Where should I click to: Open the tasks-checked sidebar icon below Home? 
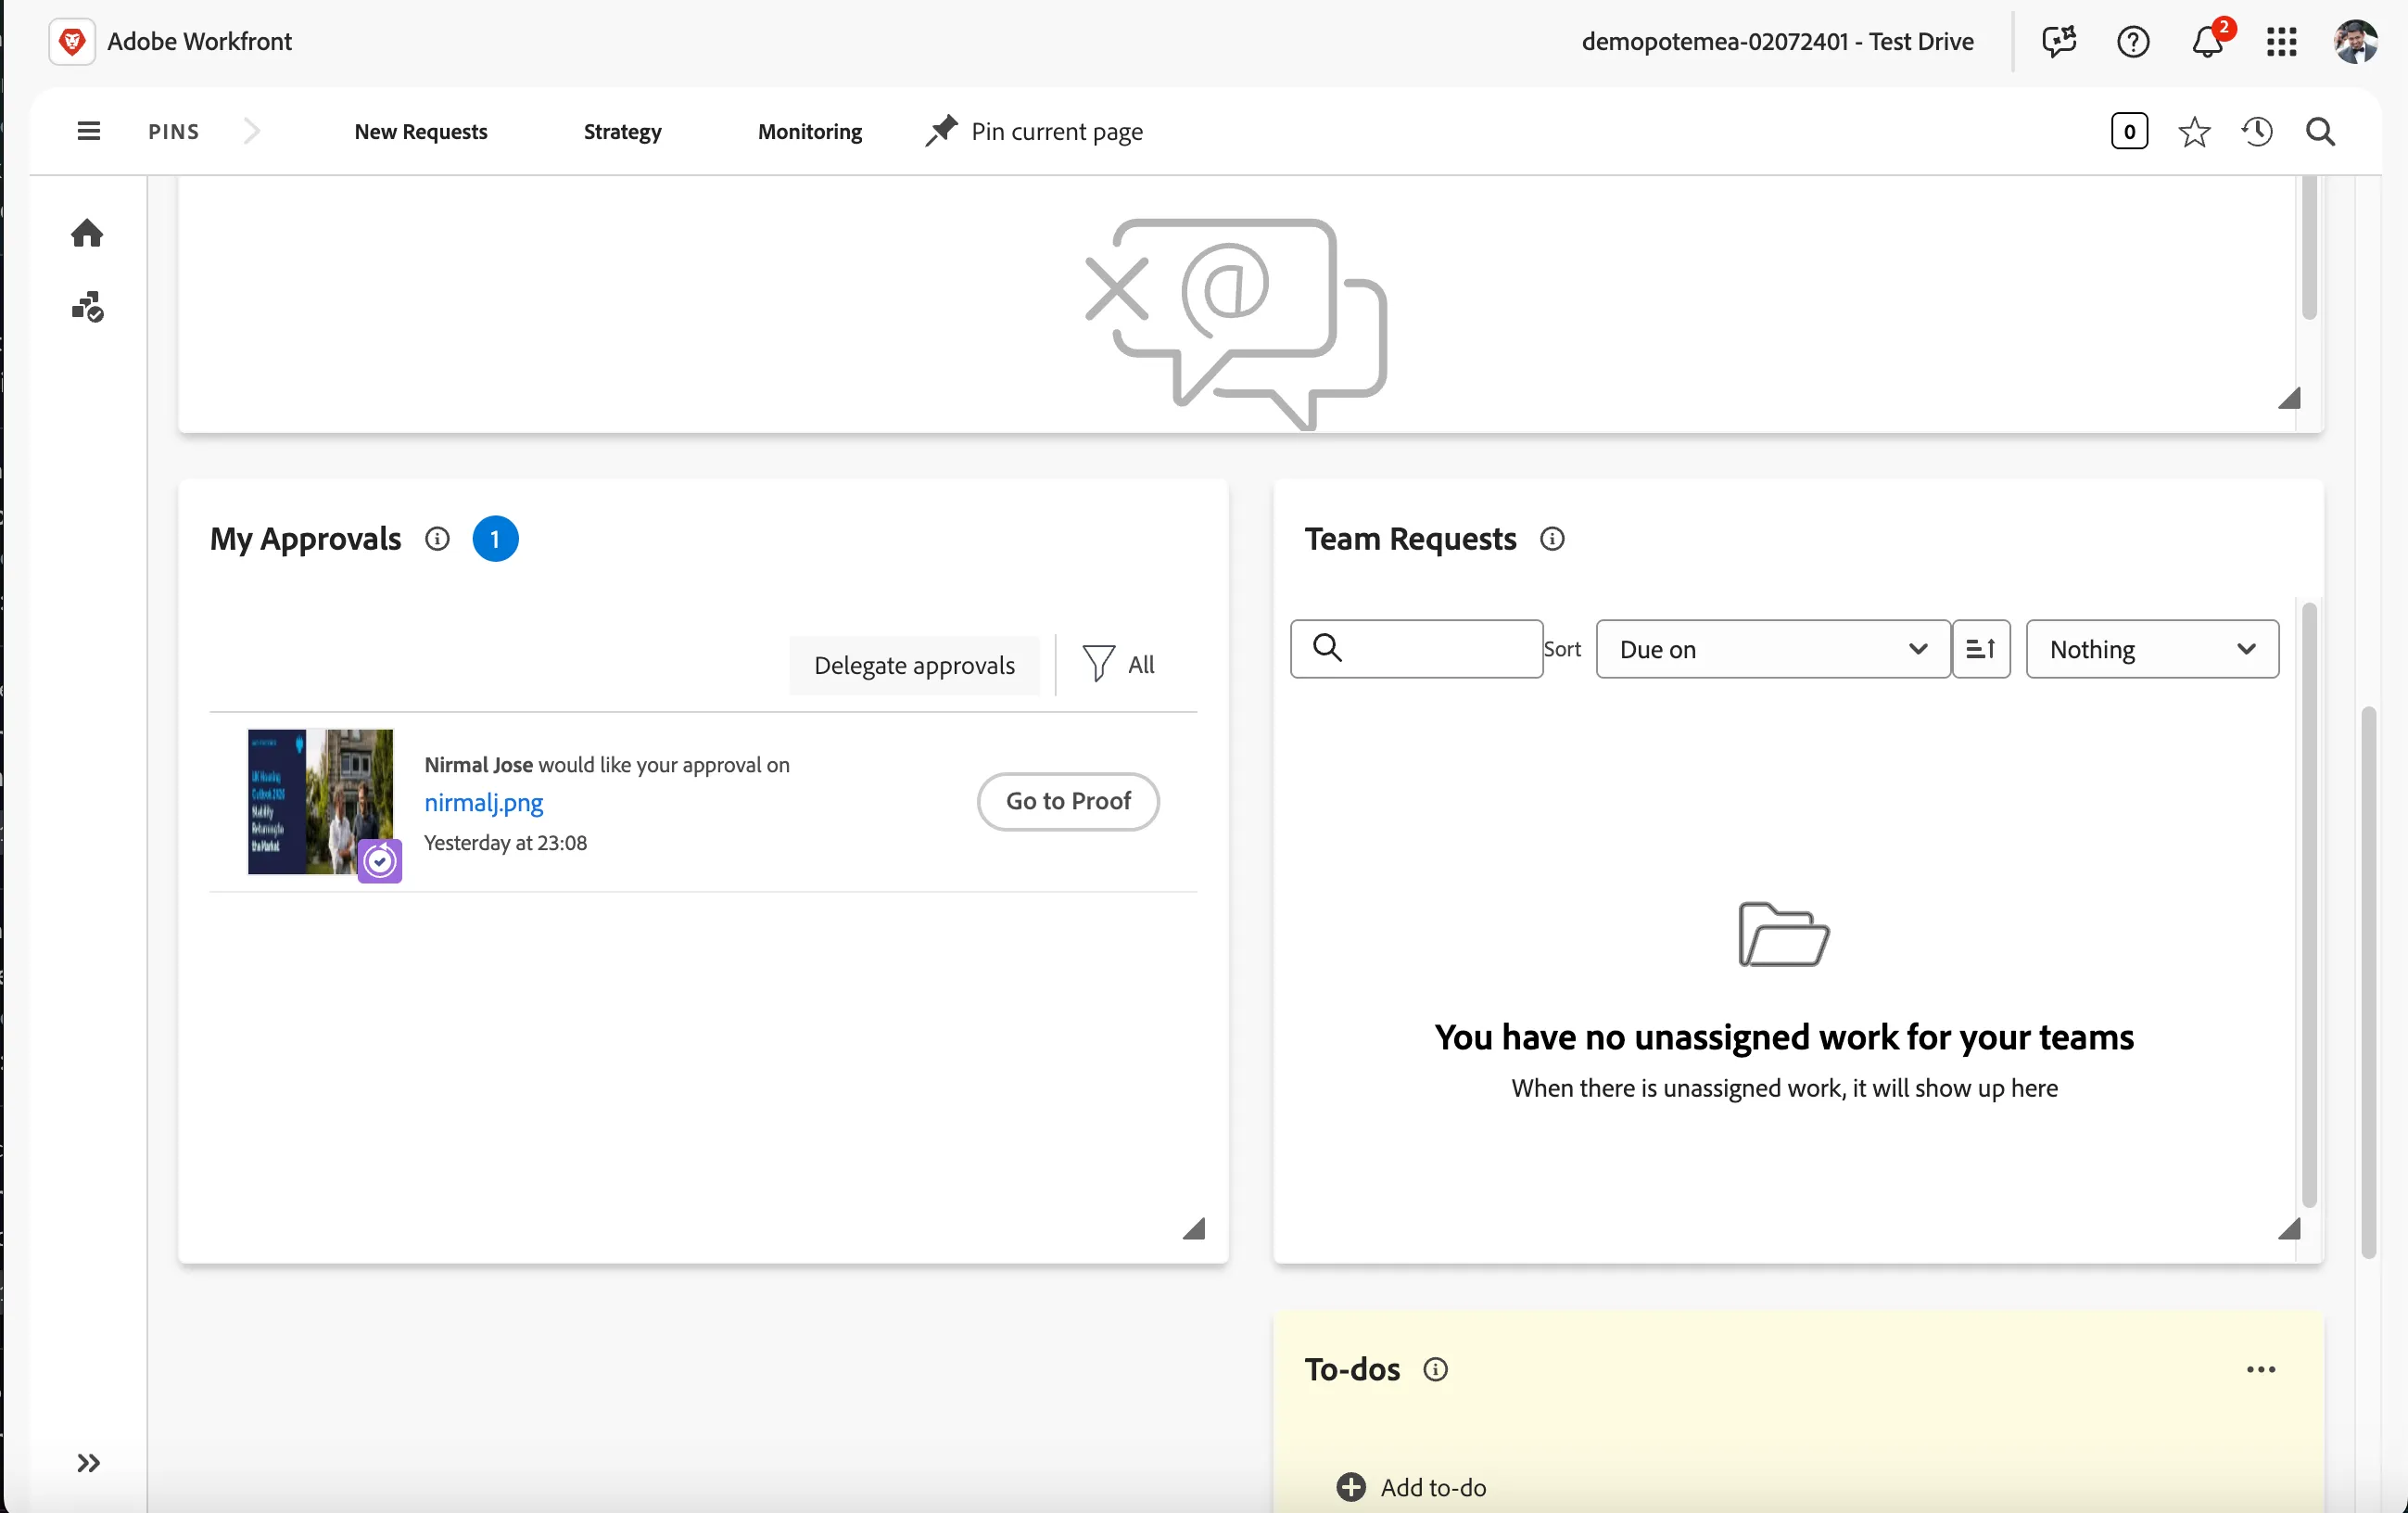(x=87, y=306)
